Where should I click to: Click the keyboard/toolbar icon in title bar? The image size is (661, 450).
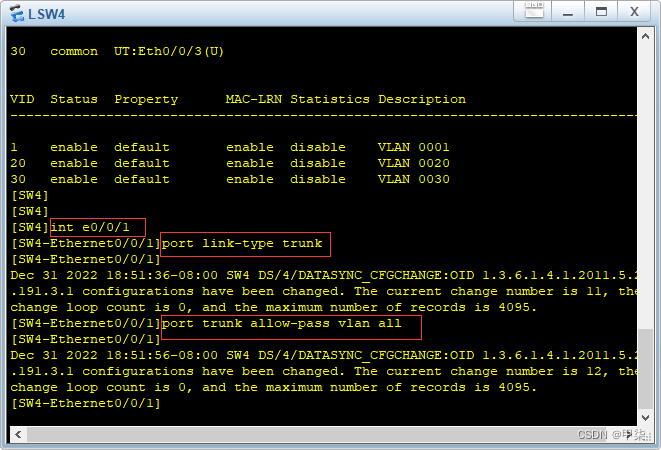(x=534, y=10)
